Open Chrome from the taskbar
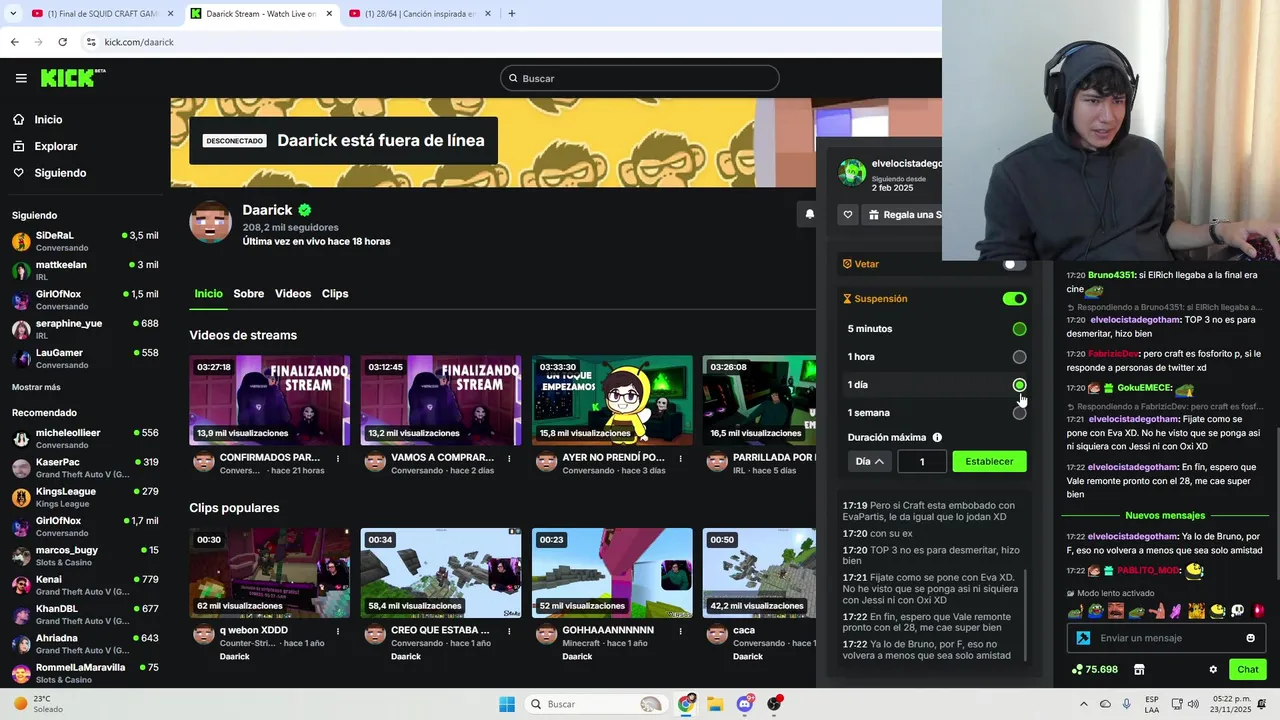Viewport: 1280px width, 720px height. 686,704
